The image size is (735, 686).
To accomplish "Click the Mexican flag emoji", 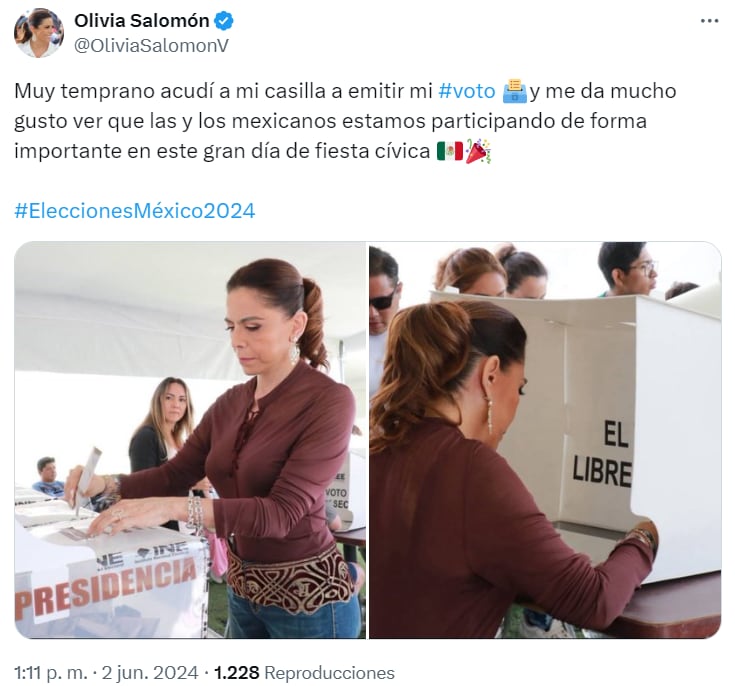I will (450, 151).
